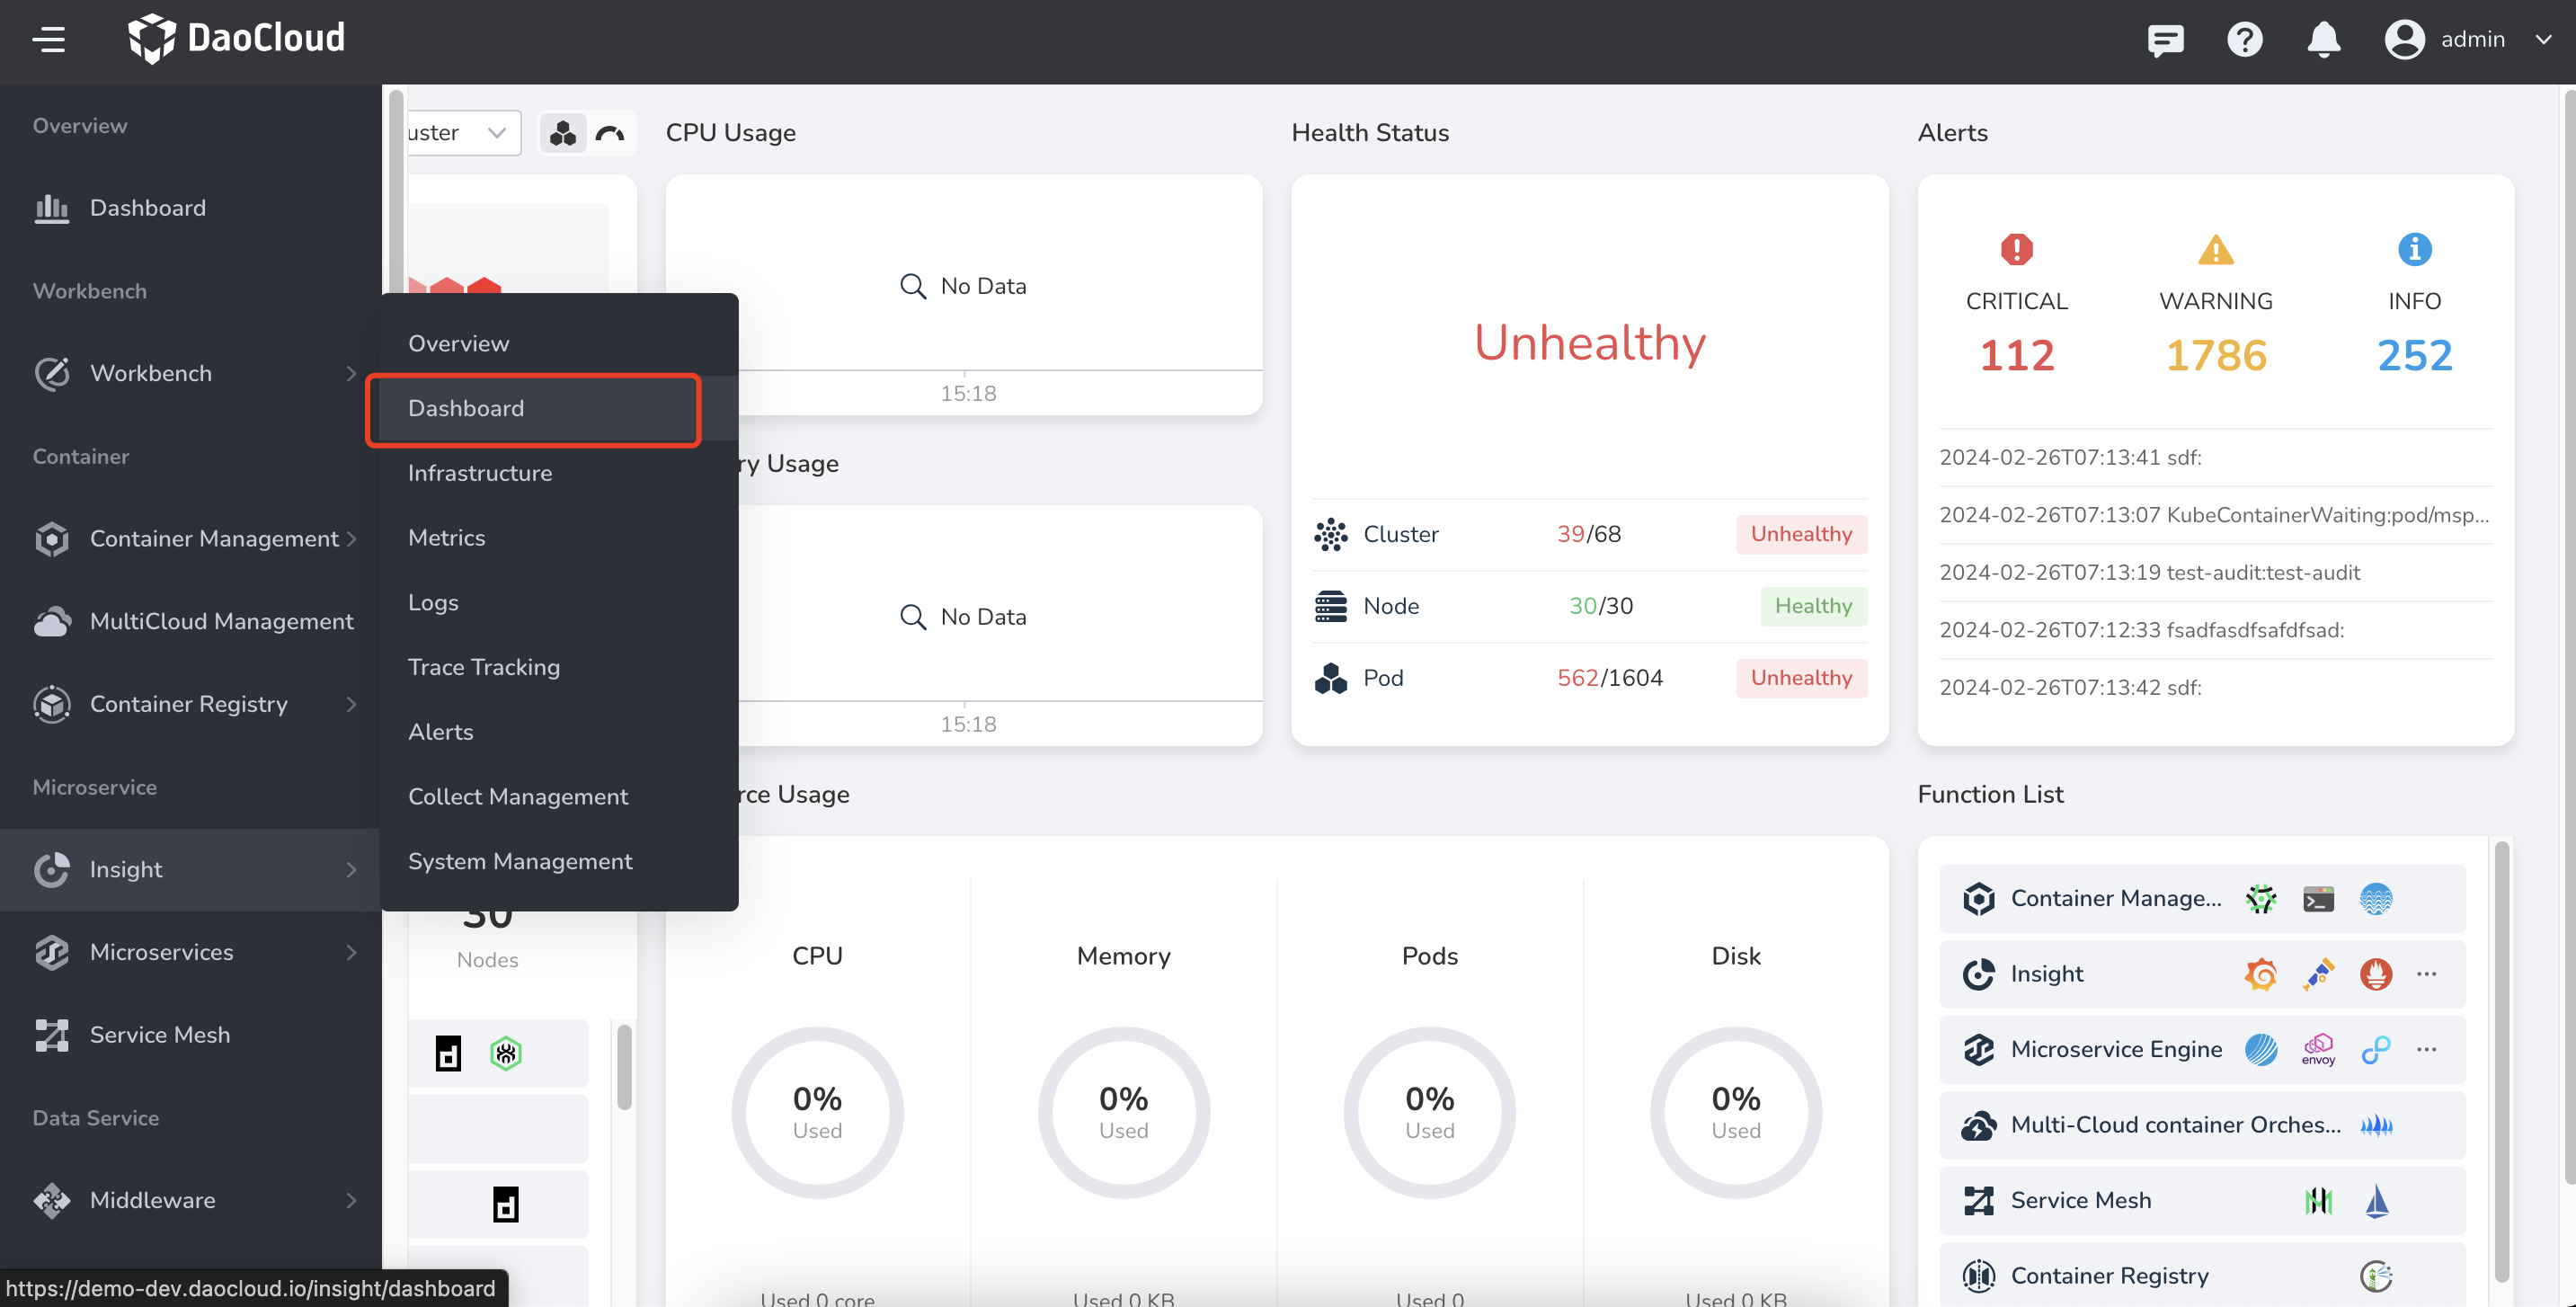Click the Service Mesh sidebar icon
This screenshot has height=1307, width=2576.
tap(52, 1035)
